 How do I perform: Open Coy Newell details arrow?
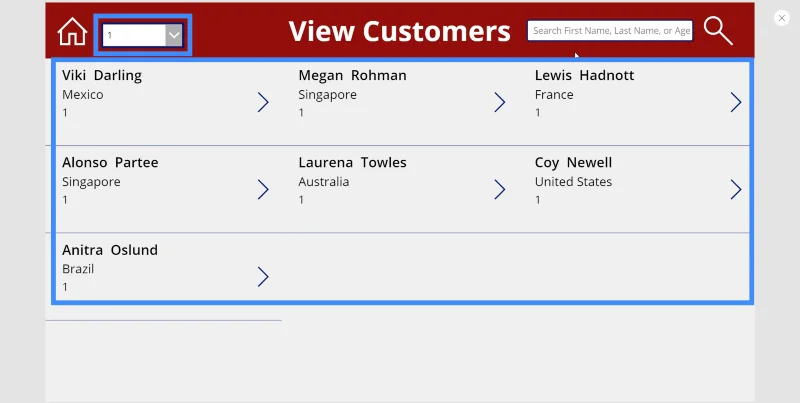pyautogui.click(x=736, y=189)
